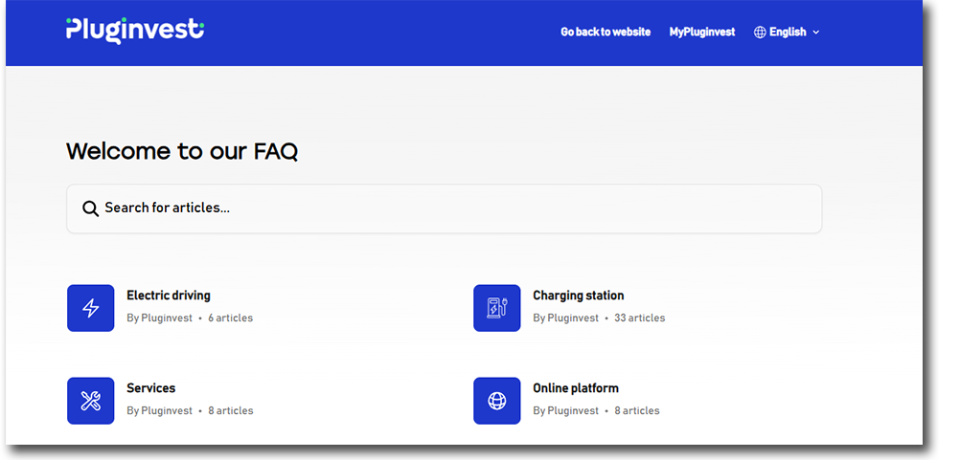960x460 pixels.
Task: Click the globe icon beside English
Action: pos(760,32)
